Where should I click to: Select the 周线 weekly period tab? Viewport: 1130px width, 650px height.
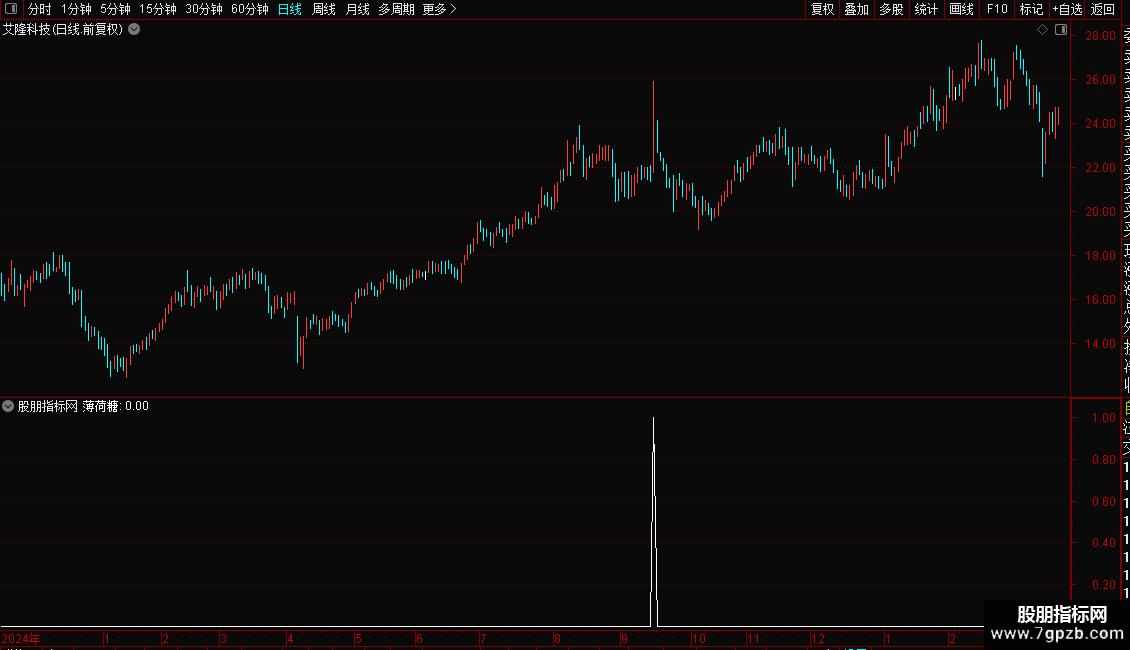point(324,9)
